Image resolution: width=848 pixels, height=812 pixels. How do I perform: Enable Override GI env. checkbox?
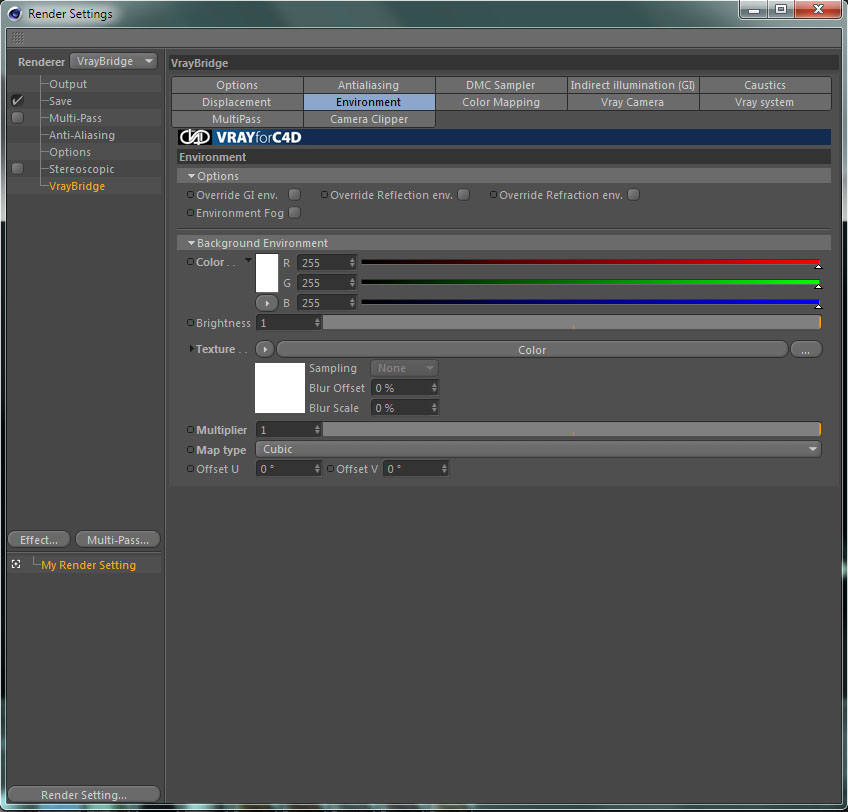pyautogui.click(x=295, y=194)
